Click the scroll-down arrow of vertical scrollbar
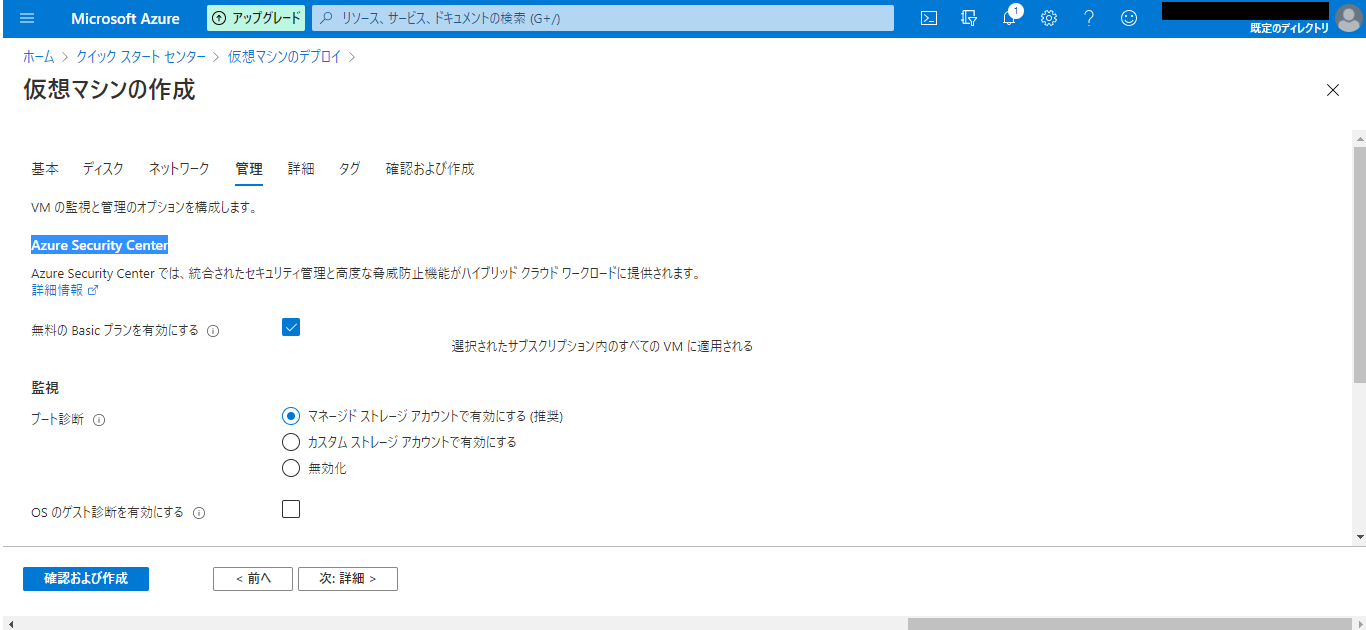This screenshot has height=630, width=1366. click(x=1359, y=537)
